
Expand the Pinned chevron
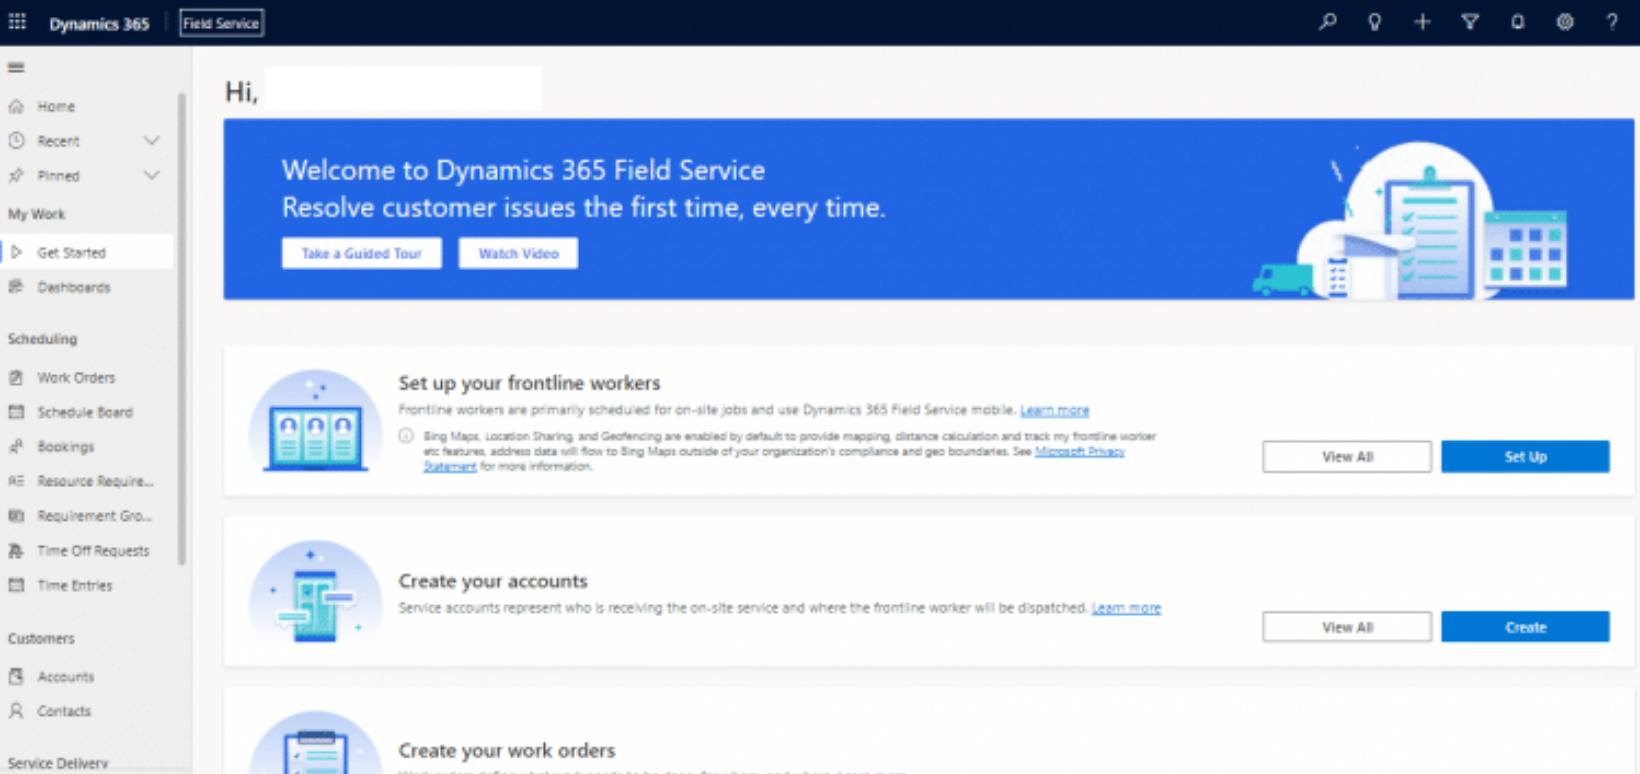[151, 176]
